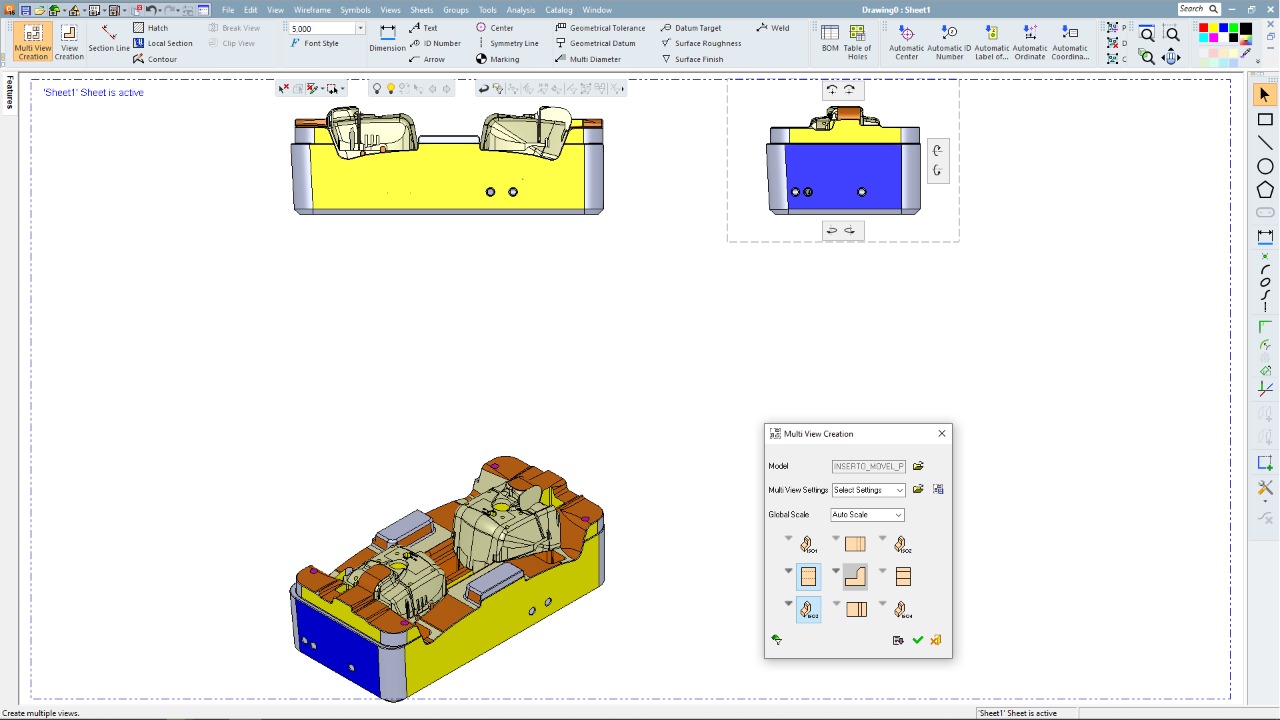Choose the Section Line tool
This screenshot has width=1280, height=720.
[108, 40]
